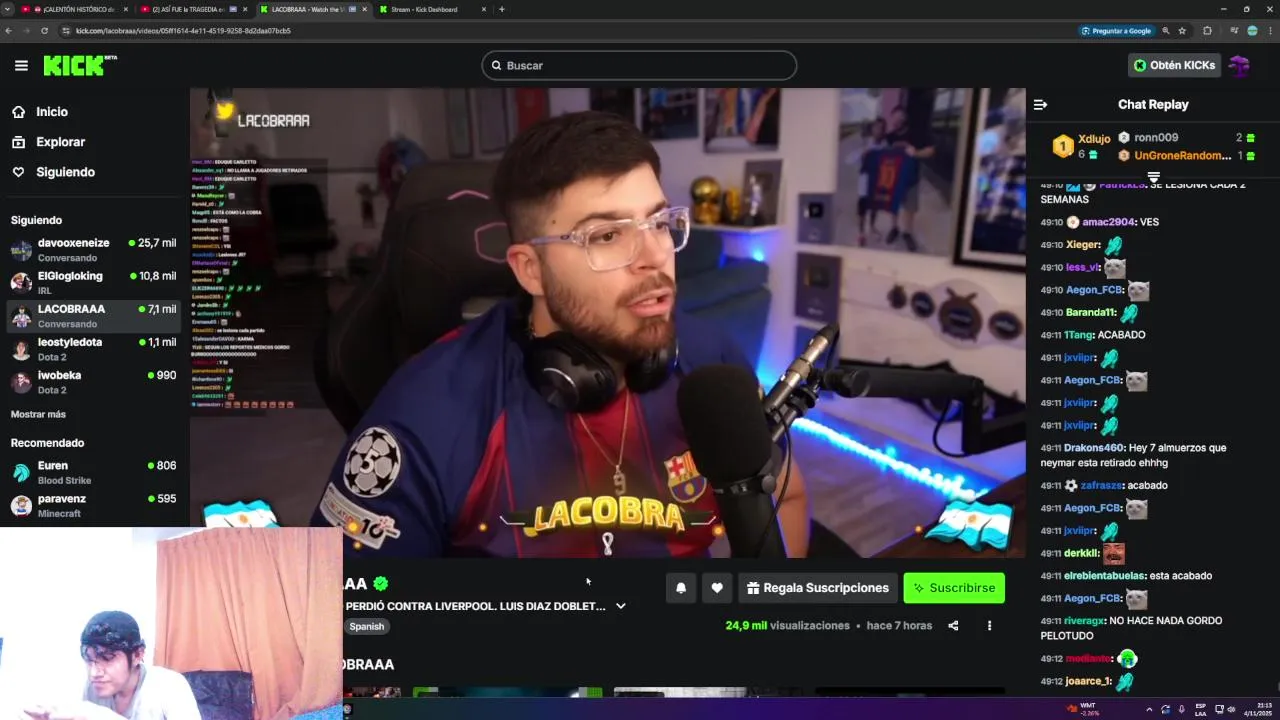Viewport: 1280px width, 720px height.
Task: Click the Obtén KICKs button
Action: (1174, 65)
